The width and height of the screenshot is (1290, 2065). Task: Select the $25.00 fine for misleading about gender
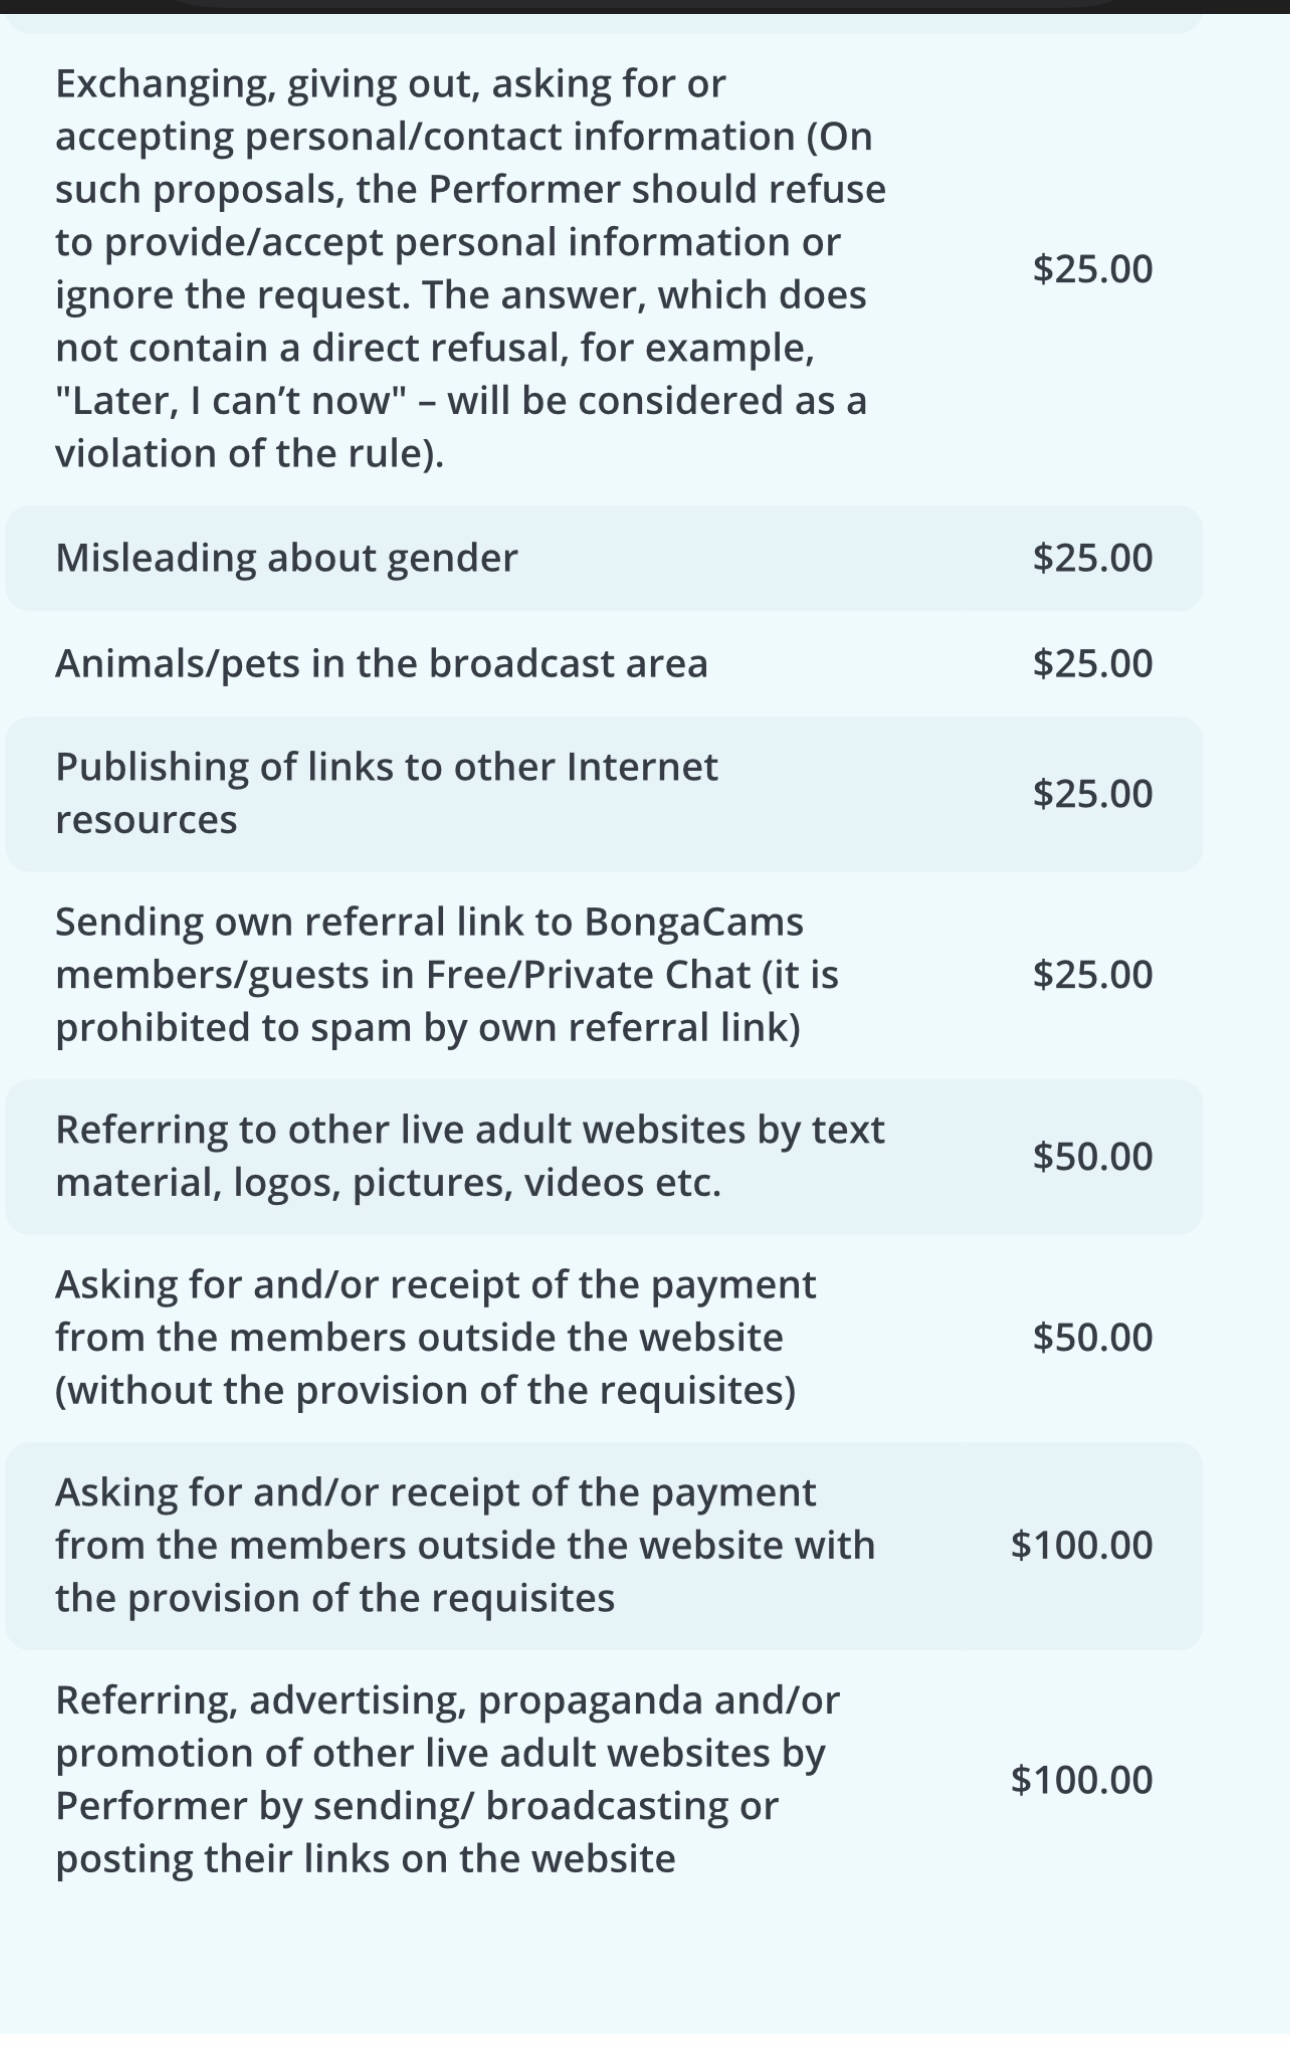tap(1092, 558)
